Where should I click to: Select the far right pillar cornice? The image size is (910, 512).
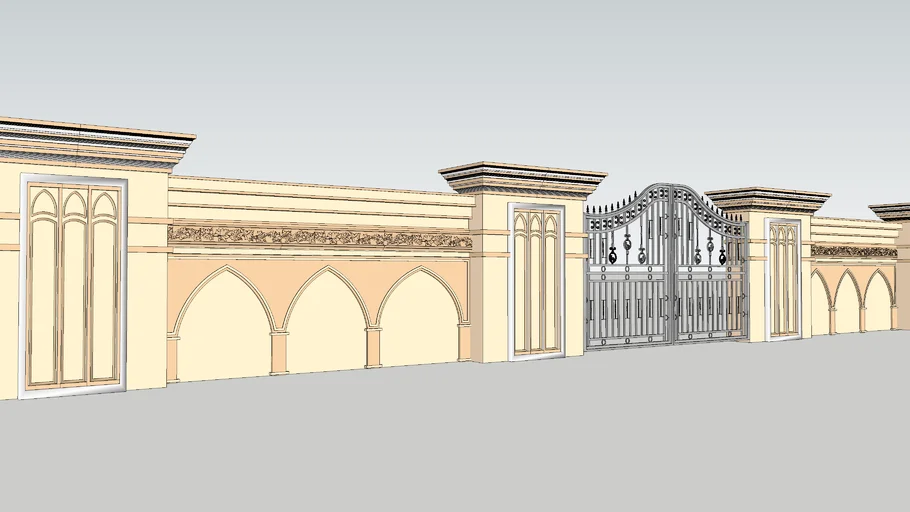(892, 211)
